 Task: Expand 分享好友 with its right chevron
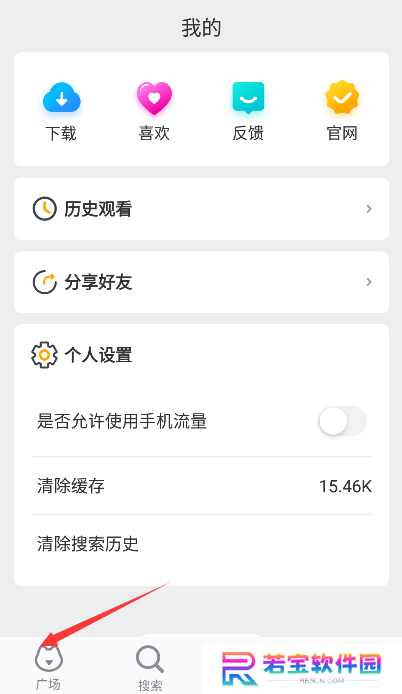tap(369, 282)
